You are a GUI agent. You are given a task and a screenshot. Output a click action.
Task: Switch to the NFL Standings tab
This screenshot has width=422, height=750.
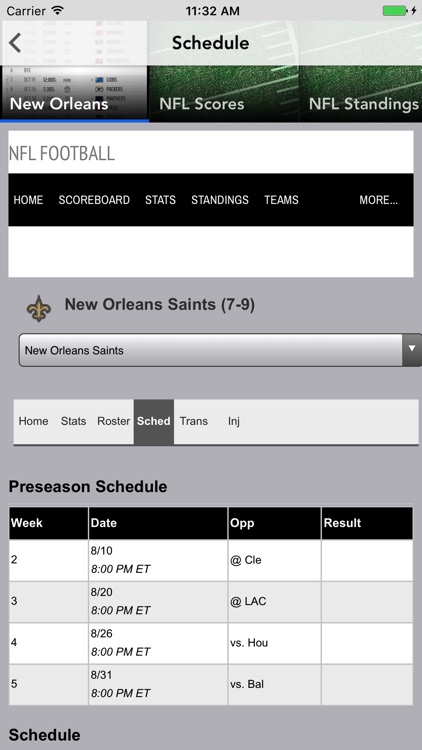click(x=363, y=104)
